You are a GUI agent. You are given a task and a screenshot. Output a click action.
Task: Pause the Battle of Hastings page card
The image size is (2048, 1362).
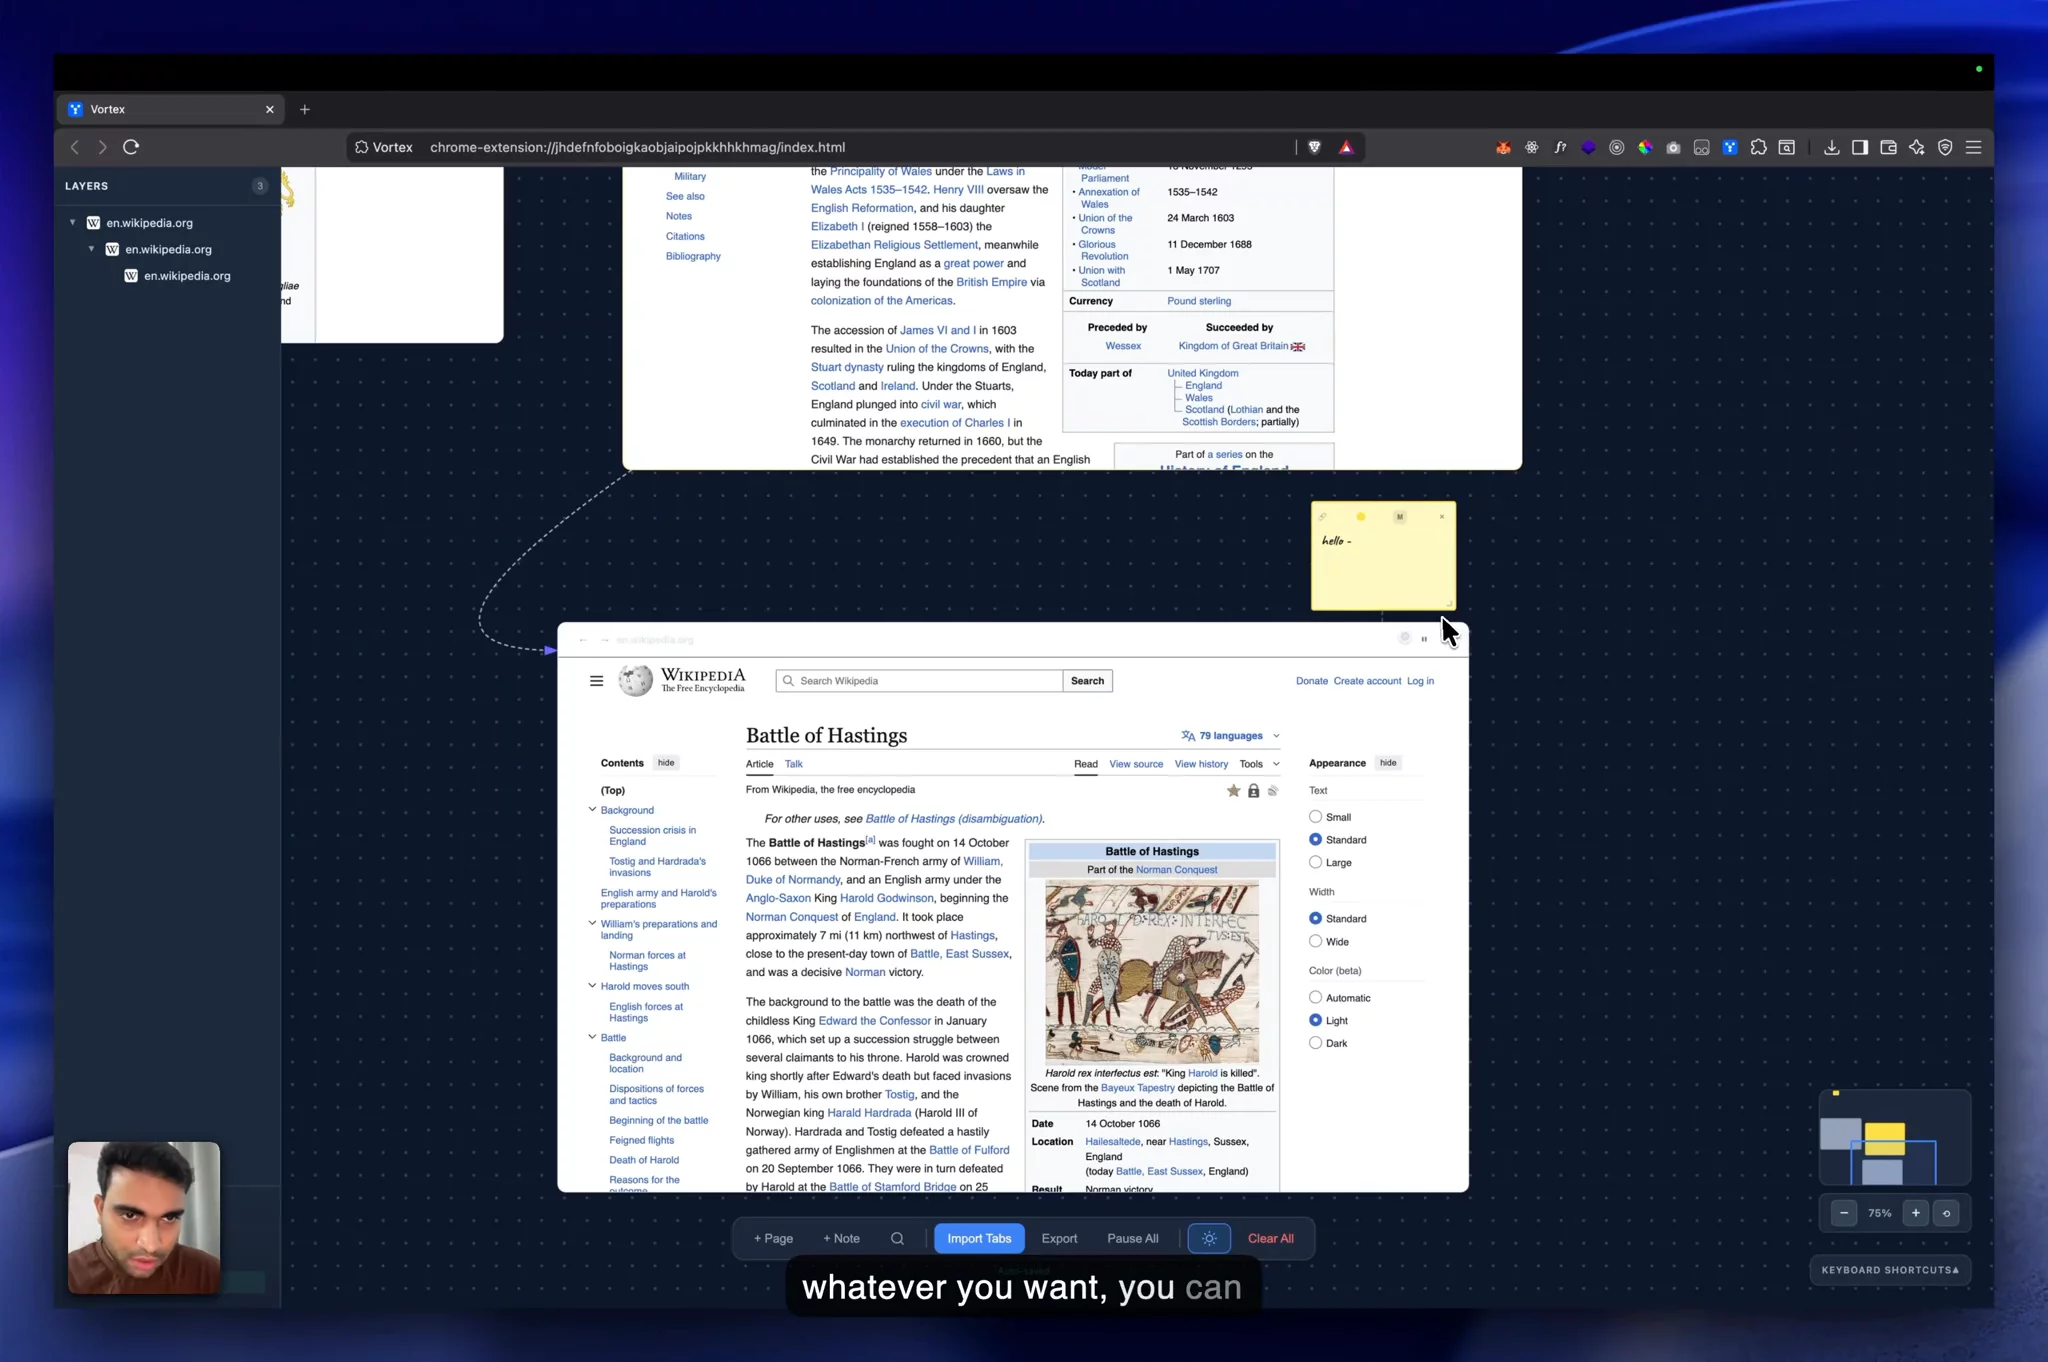coord(1424,639)
